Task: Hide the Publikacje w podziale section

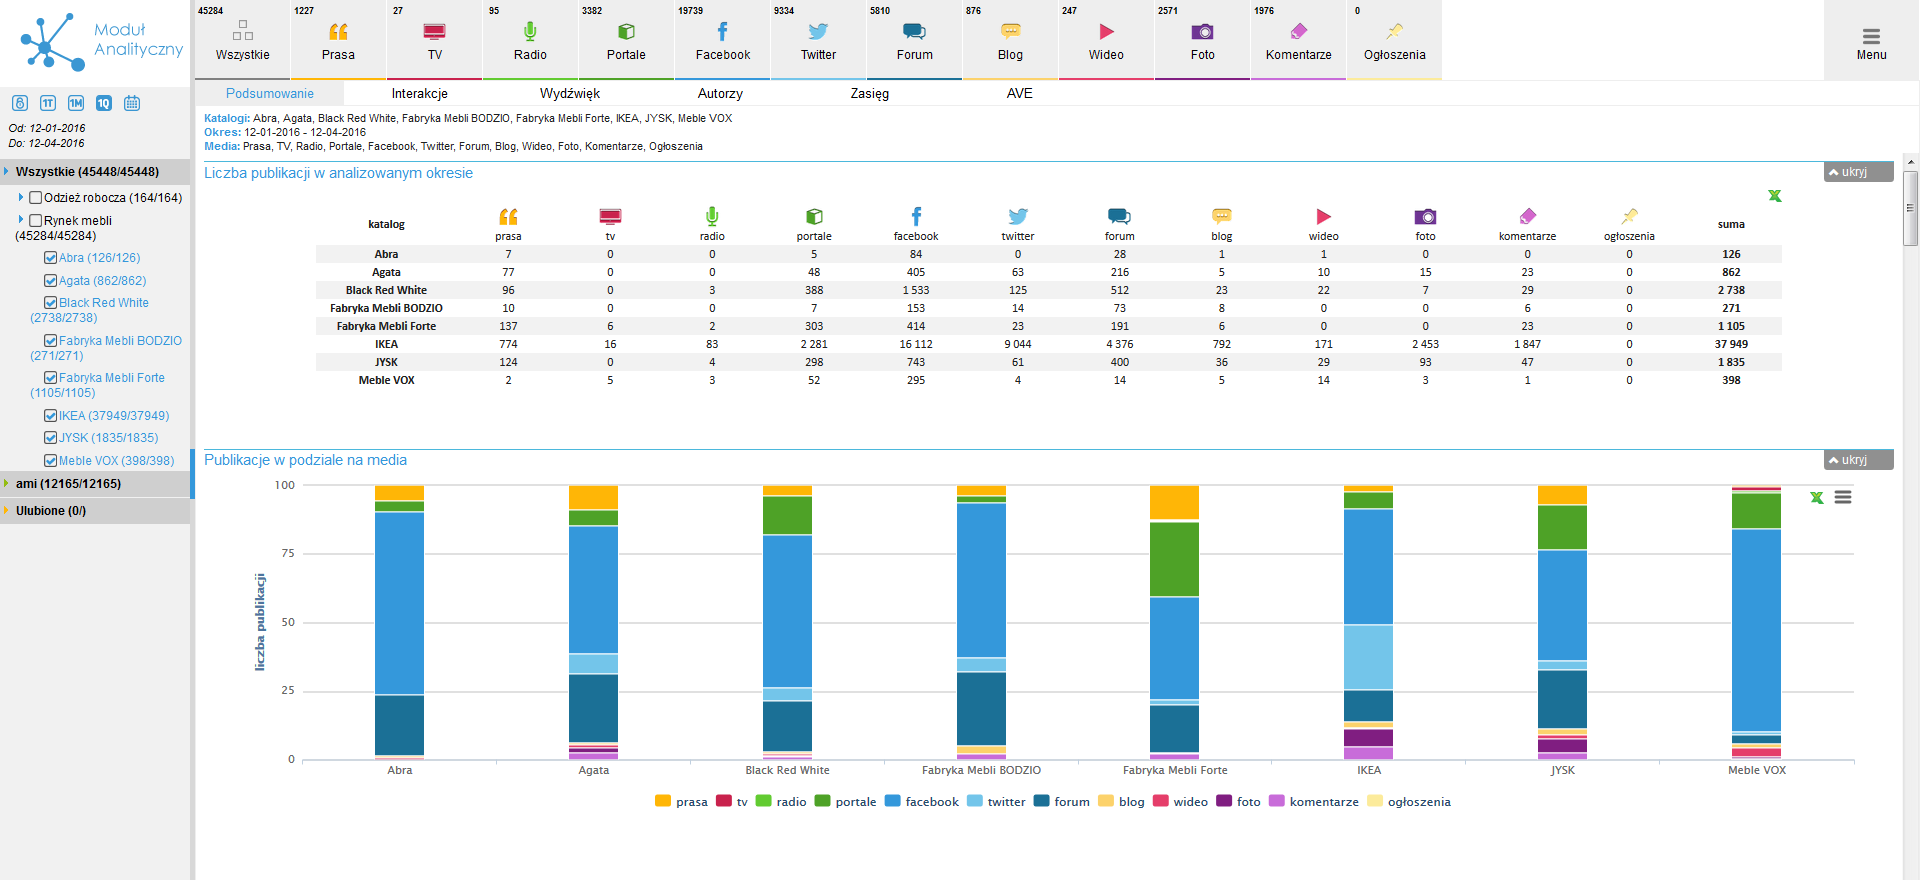Action: tap(1858, 460)
